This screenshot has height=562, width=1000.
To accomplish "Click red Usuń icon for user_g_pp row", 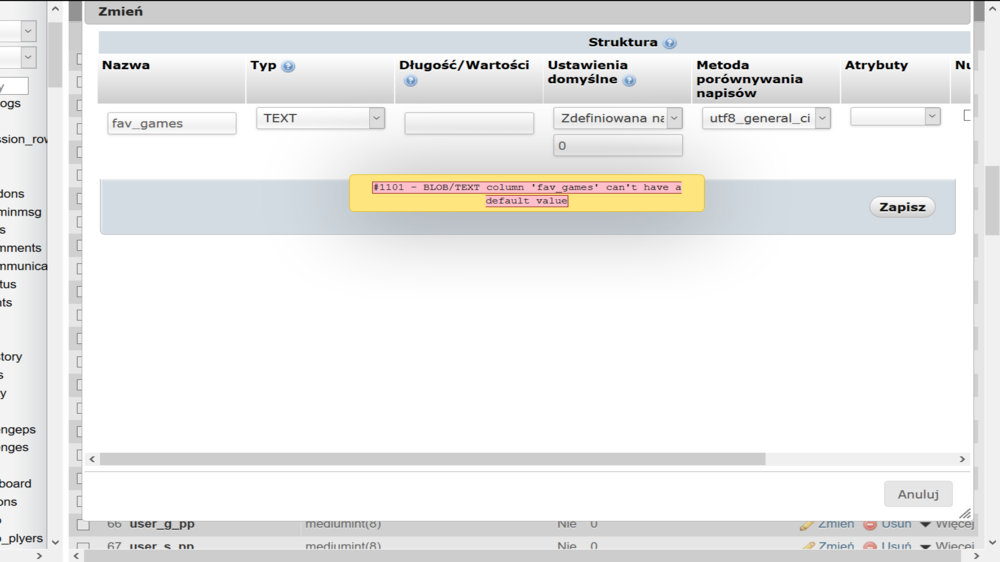I will tap(870, 524).
